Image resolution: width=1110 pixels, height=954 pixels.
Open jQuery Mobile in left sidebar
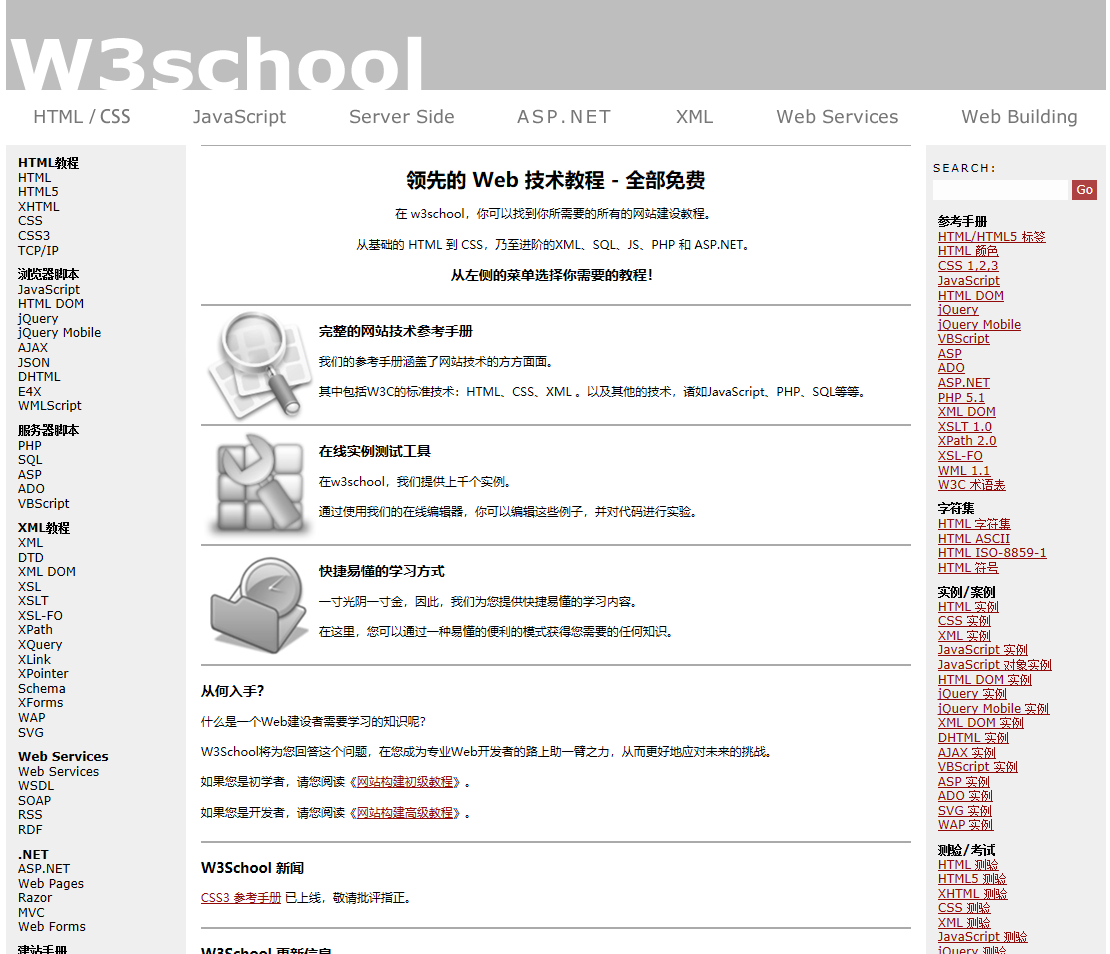tap(59, 333)
